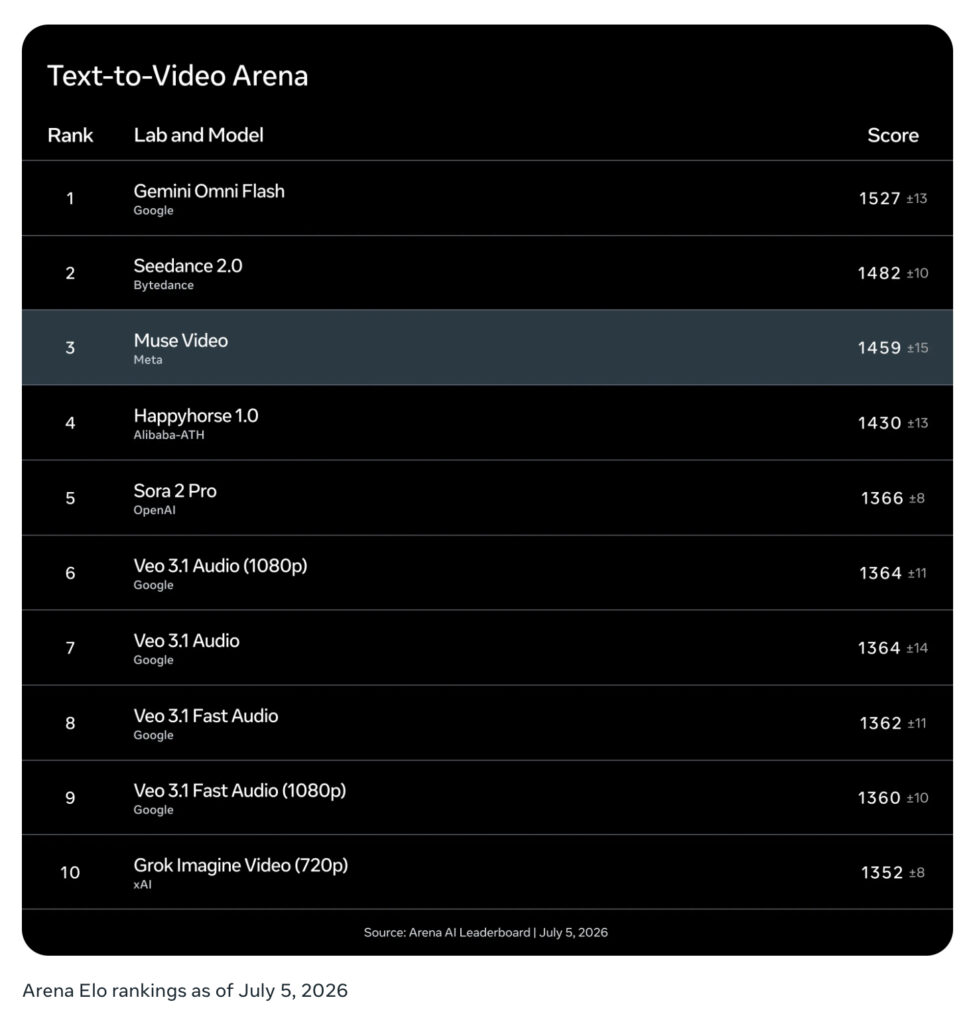Select the Rank column header
The width and height of the screenshot is (971, 1024).
(x=70, y=135)
